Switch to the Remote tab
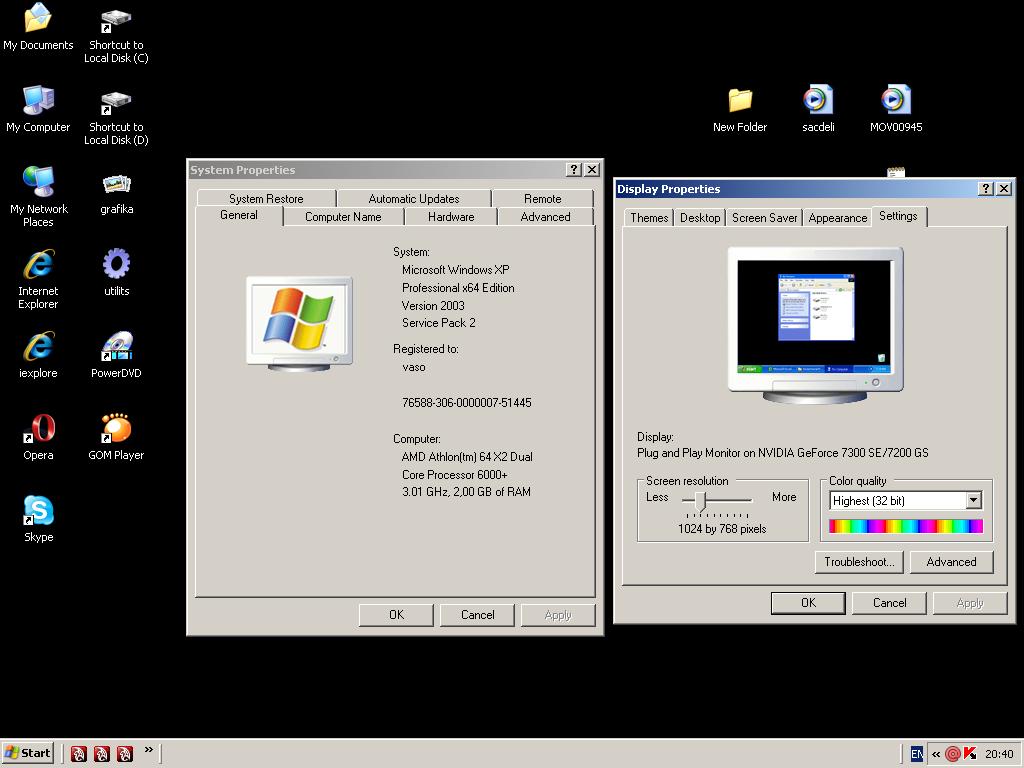 coord(542,199)
